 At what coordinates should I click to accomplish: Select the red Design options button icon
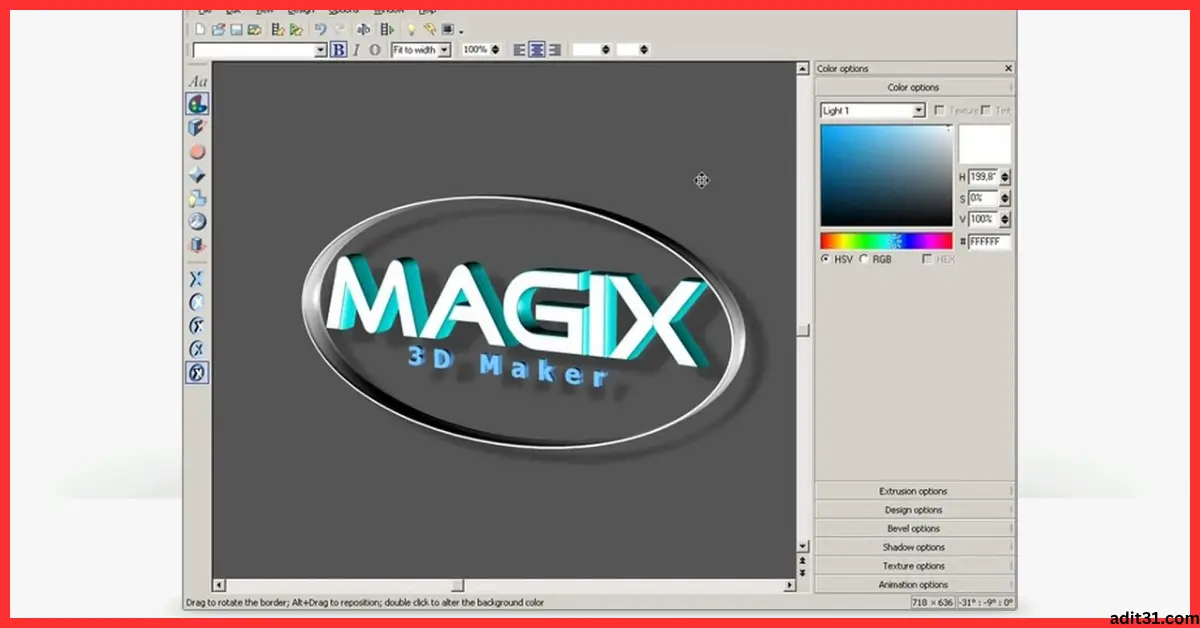[198, 152]
